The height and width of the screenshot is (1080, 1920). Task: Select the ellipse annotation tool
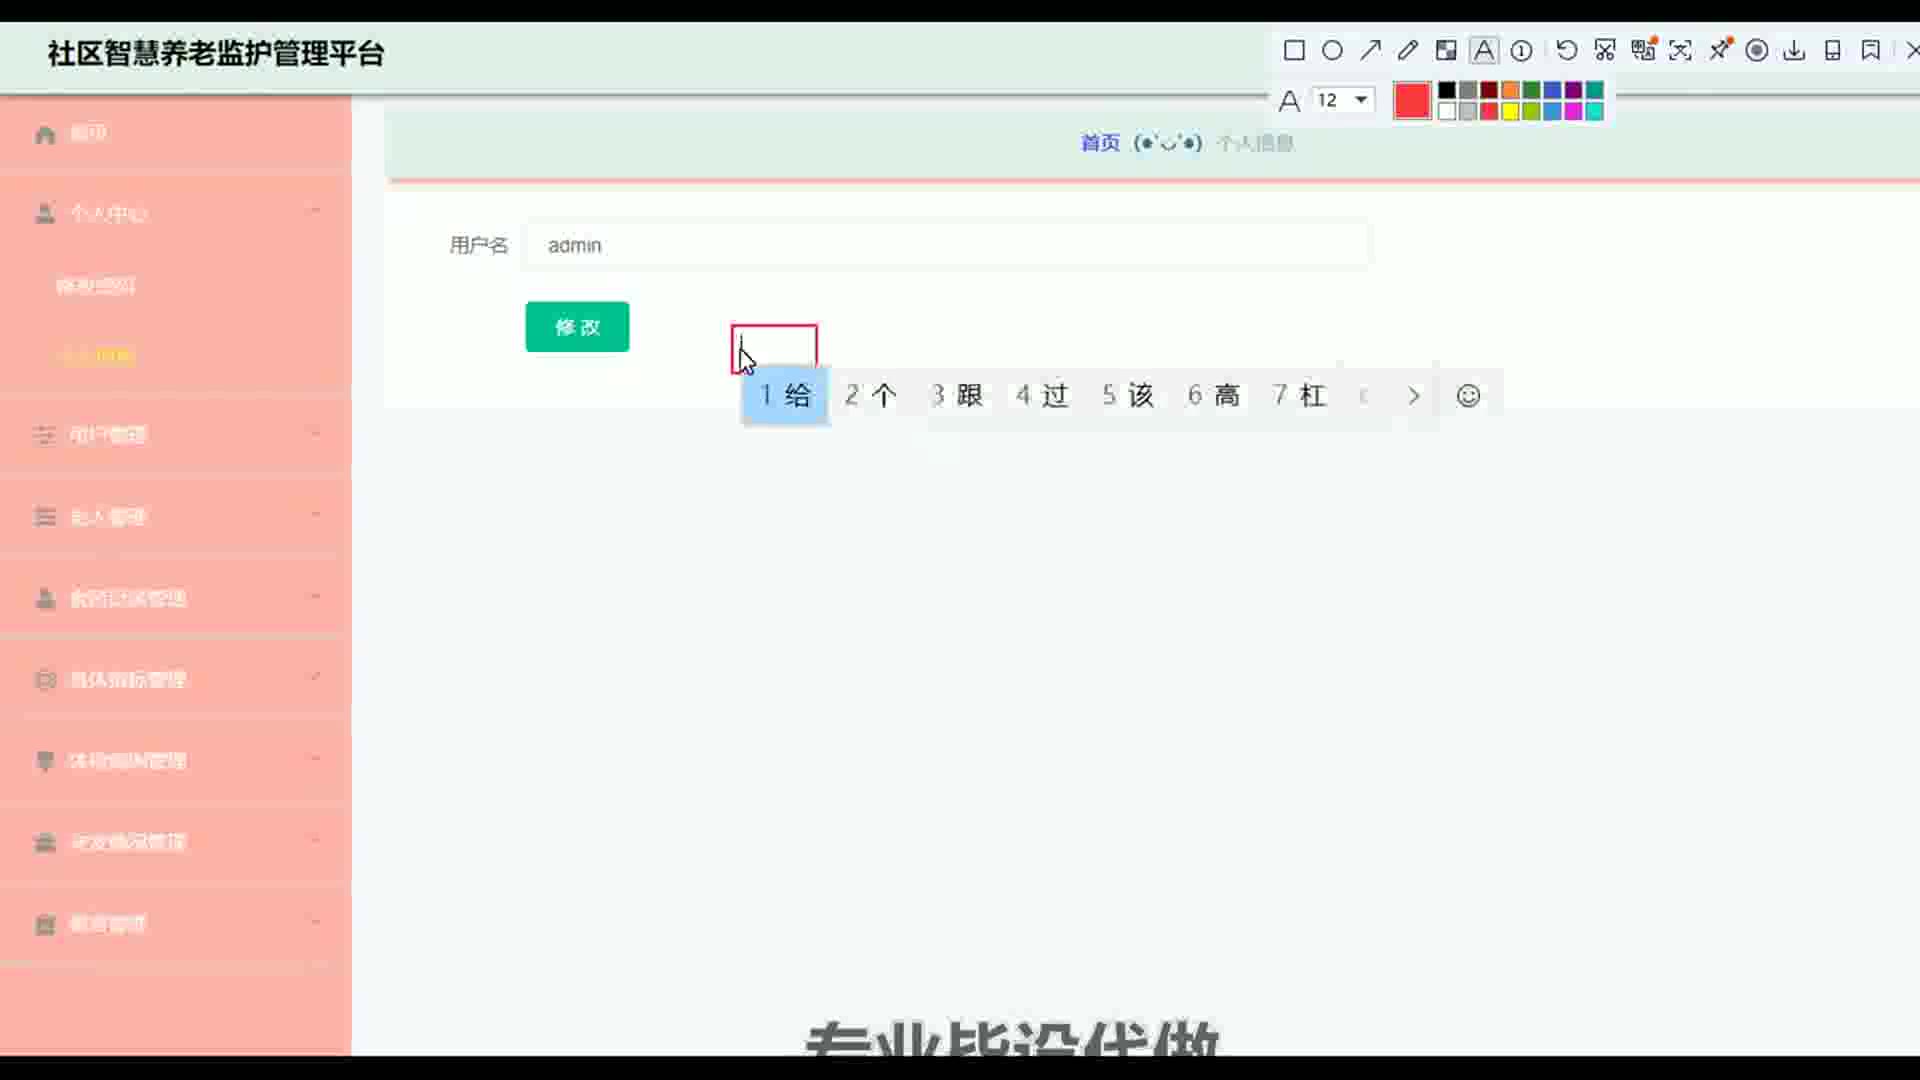pos(1332,51)
